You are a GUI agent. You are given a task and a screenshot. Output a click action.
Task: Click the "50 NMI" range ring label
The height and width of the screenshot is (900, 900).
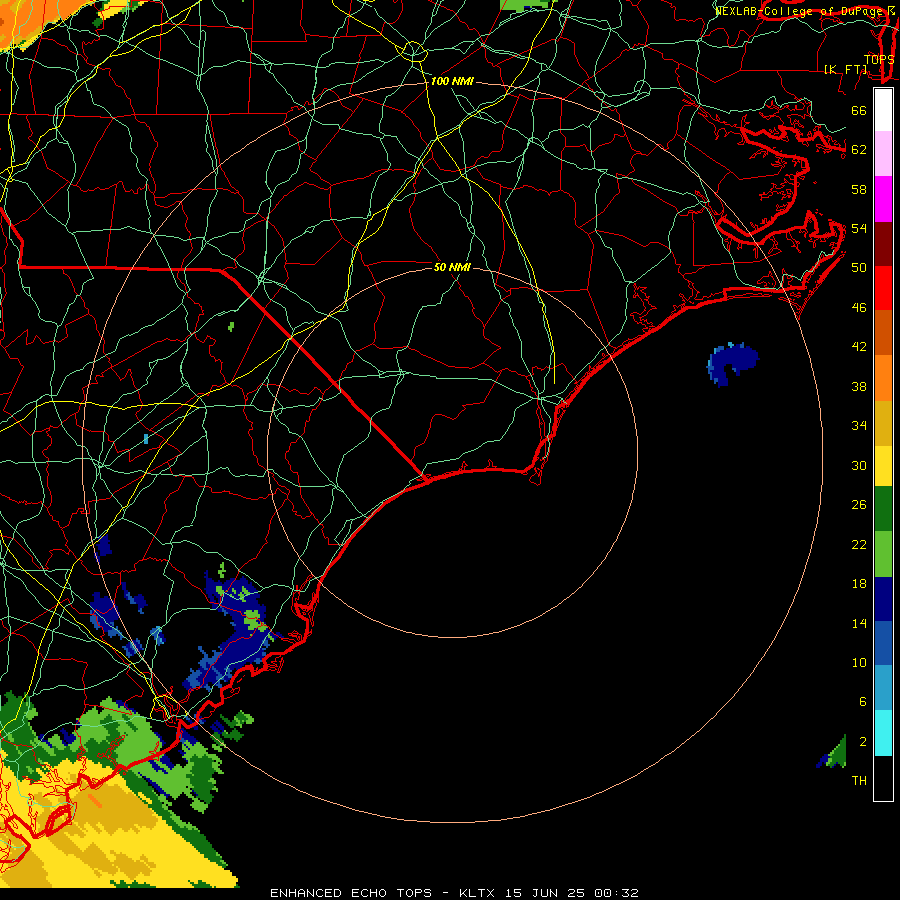452,267
